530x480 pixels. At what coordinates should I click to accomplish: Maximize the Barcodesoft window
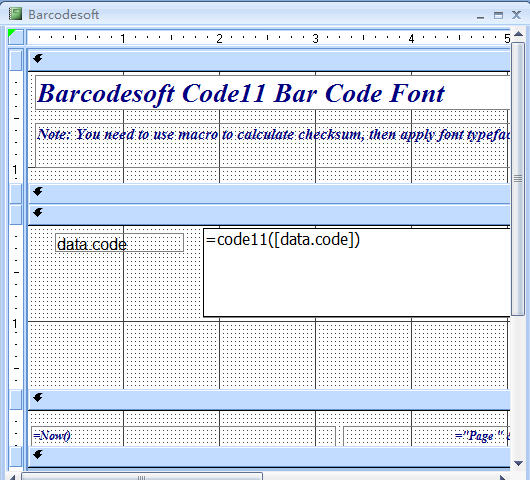click(498, 15)
